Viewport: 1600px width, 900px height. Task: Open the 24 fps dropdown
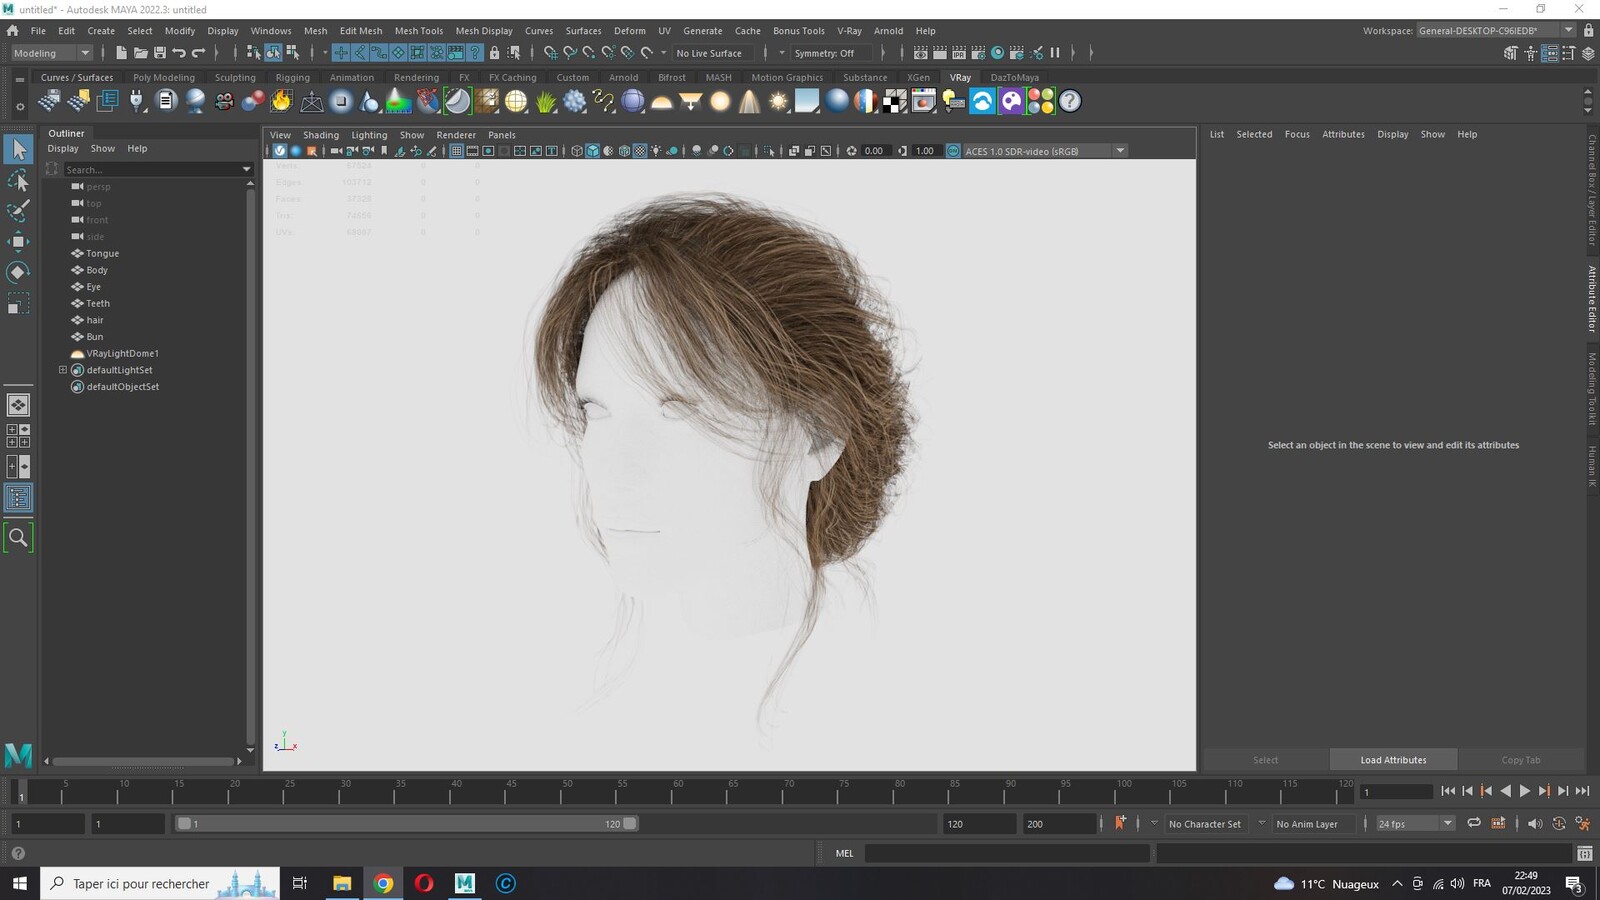[1414, 824]
